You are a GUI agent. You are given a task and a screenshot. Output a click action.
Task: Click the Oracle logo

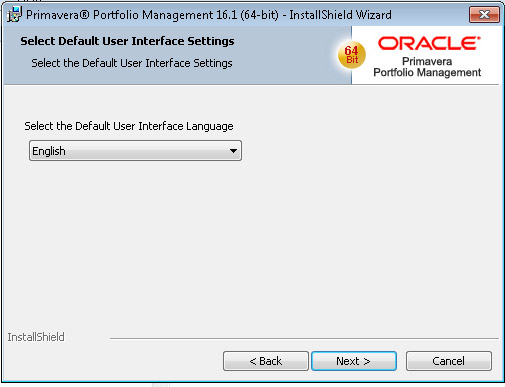tap(429, 43)
